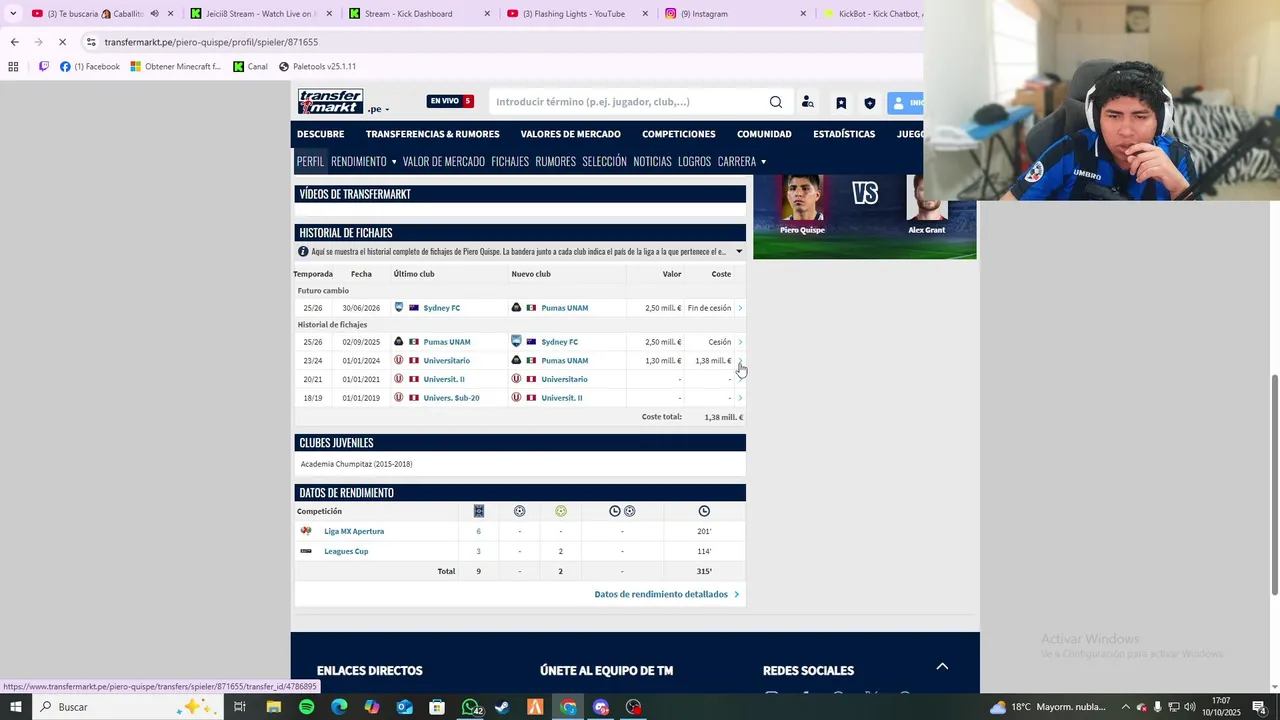This screenshot has width=1280, height=720.
Task: Go to RUMORES sub-tab
Action: [555, 161]
